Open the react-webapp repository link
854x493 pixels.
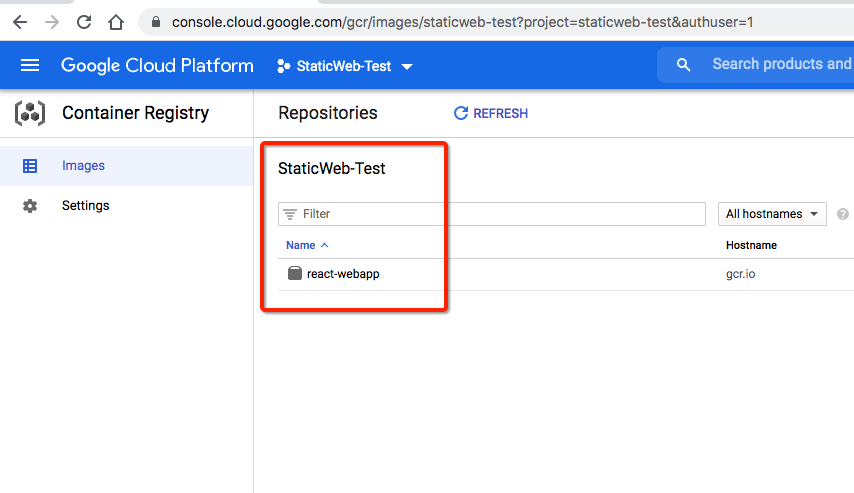[x=343, y=274]
